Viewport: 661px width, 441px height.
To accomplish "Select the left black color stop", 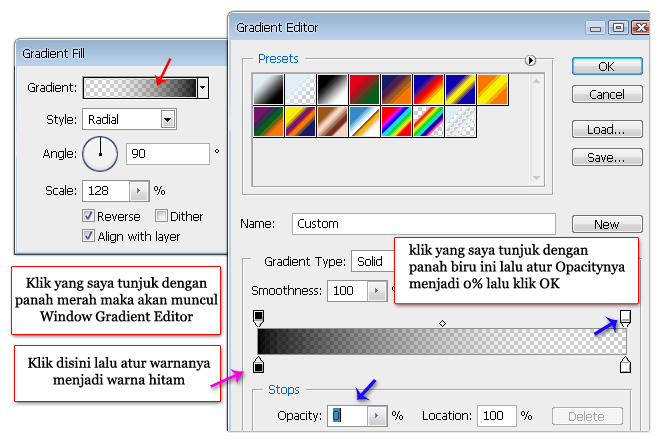I will pos(258,365).
